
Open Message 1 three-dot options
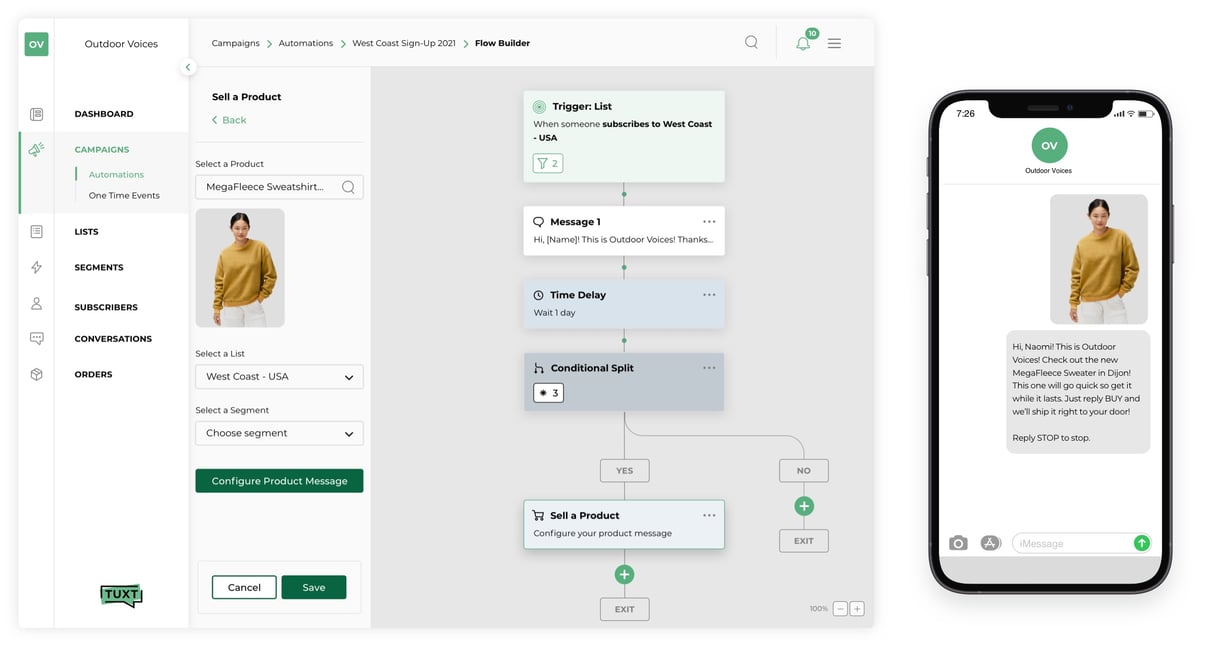709,221
